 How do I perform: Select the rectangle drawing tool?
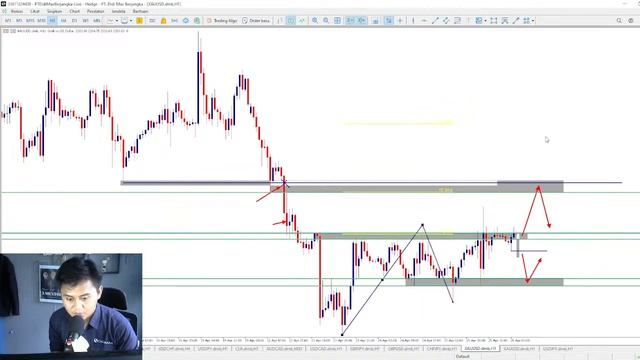point(494,20)
